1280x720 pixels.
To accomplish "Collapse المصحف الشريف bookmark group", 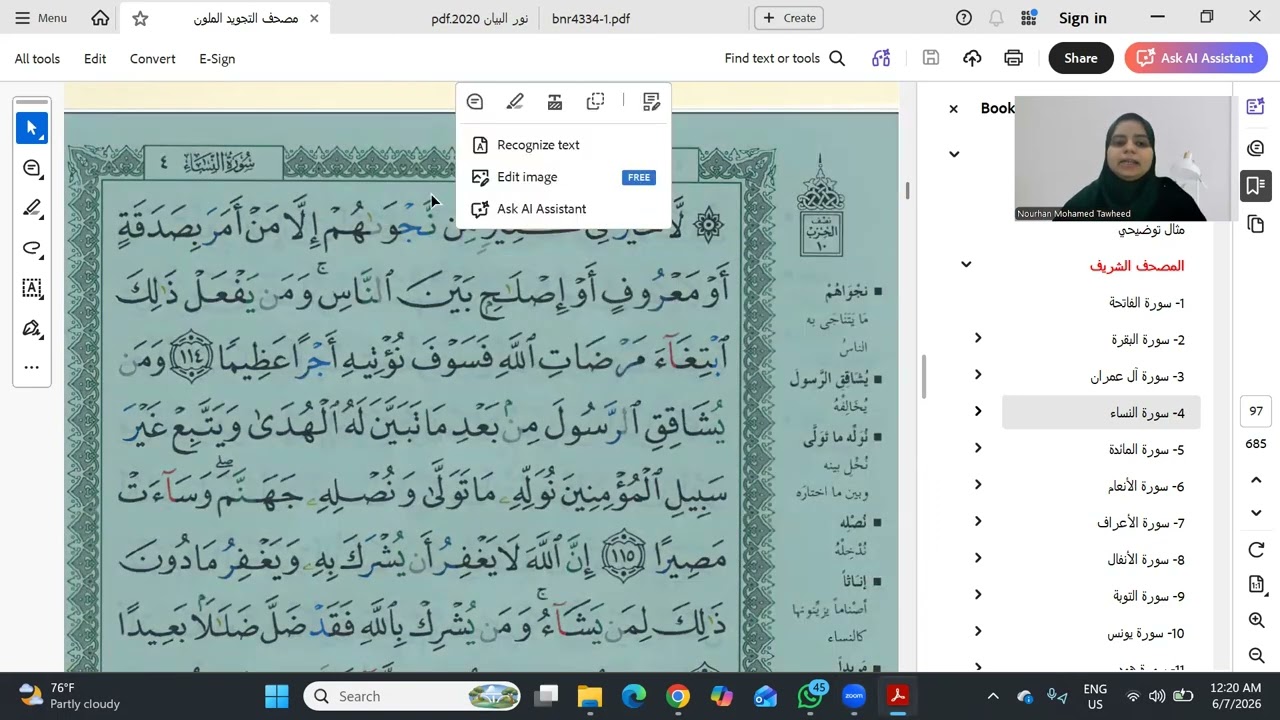I will point(966,265).
